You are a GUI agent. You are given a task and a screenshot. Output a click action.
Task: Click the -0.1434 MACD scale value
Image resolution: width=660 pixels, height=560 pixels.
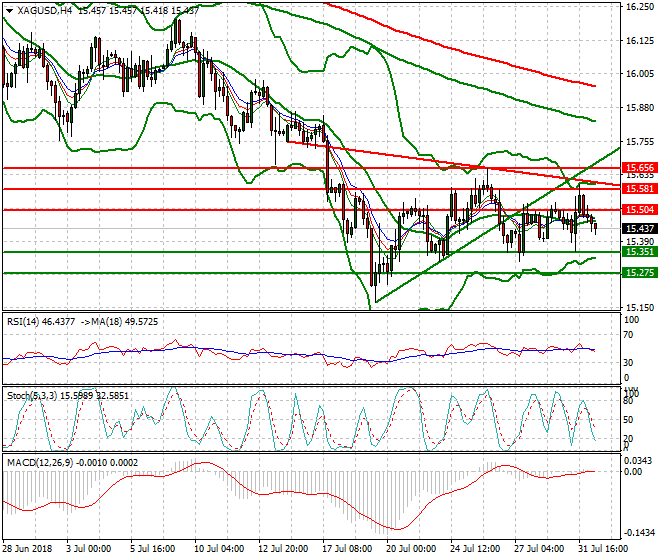click(x=639, y=533)
